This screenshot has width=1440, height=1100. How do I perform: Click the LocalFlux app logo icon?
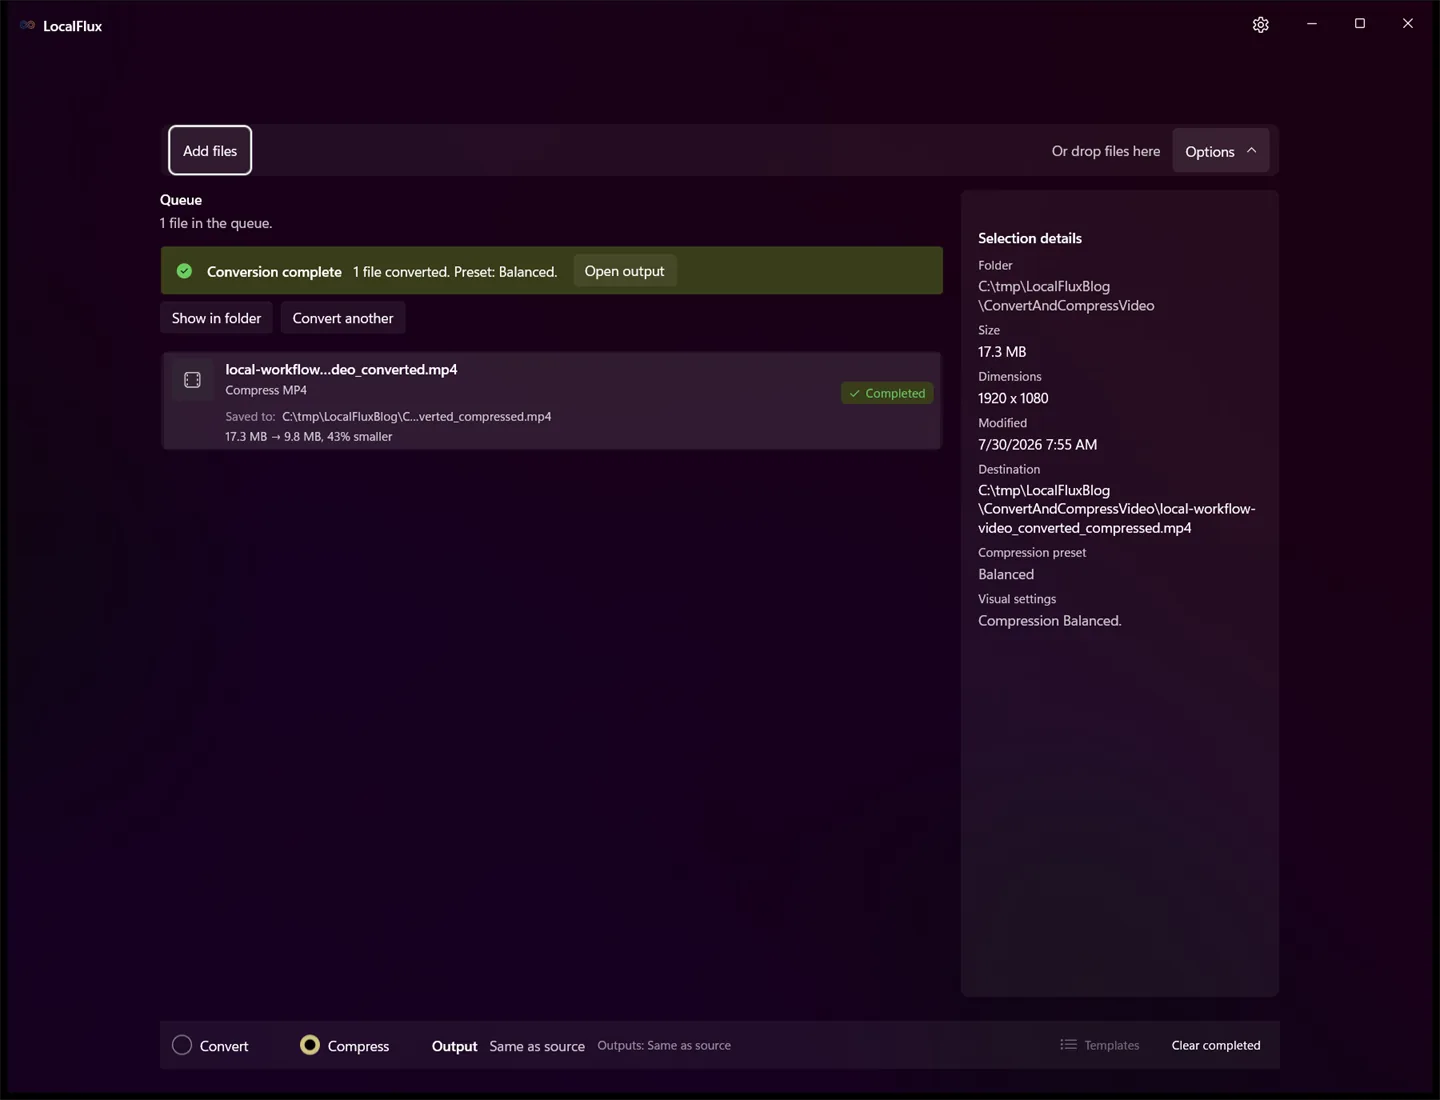click(x=27, y=25)
